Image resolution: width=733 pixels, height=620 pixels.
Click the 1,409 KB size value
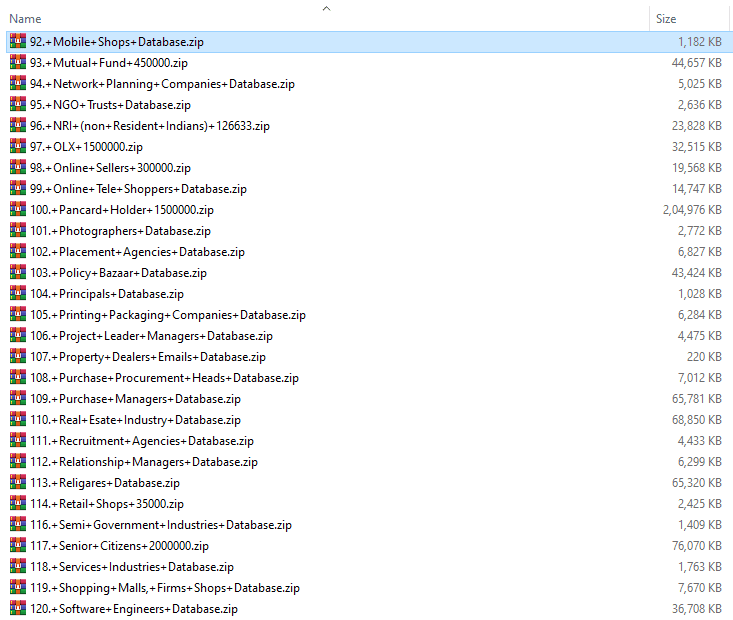700,525
